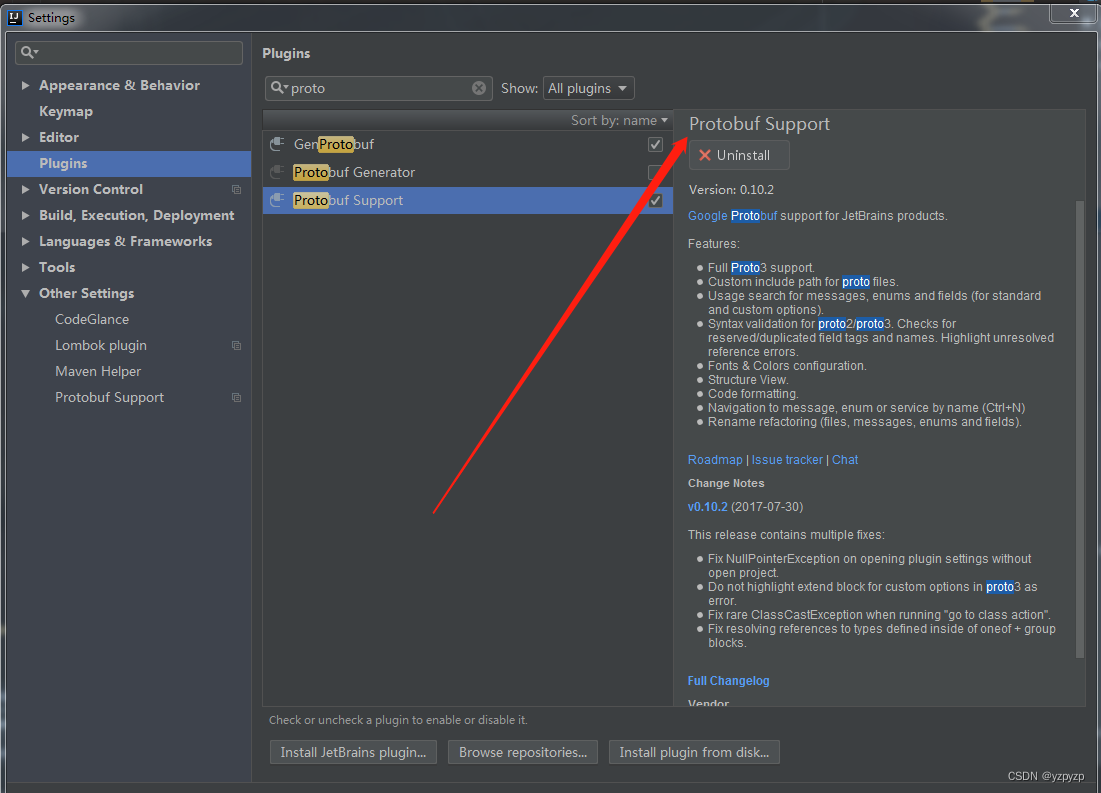The height and width of the screenshot is (793, 1101).
Task: Open CodeGlance settings
Action: 92,319
